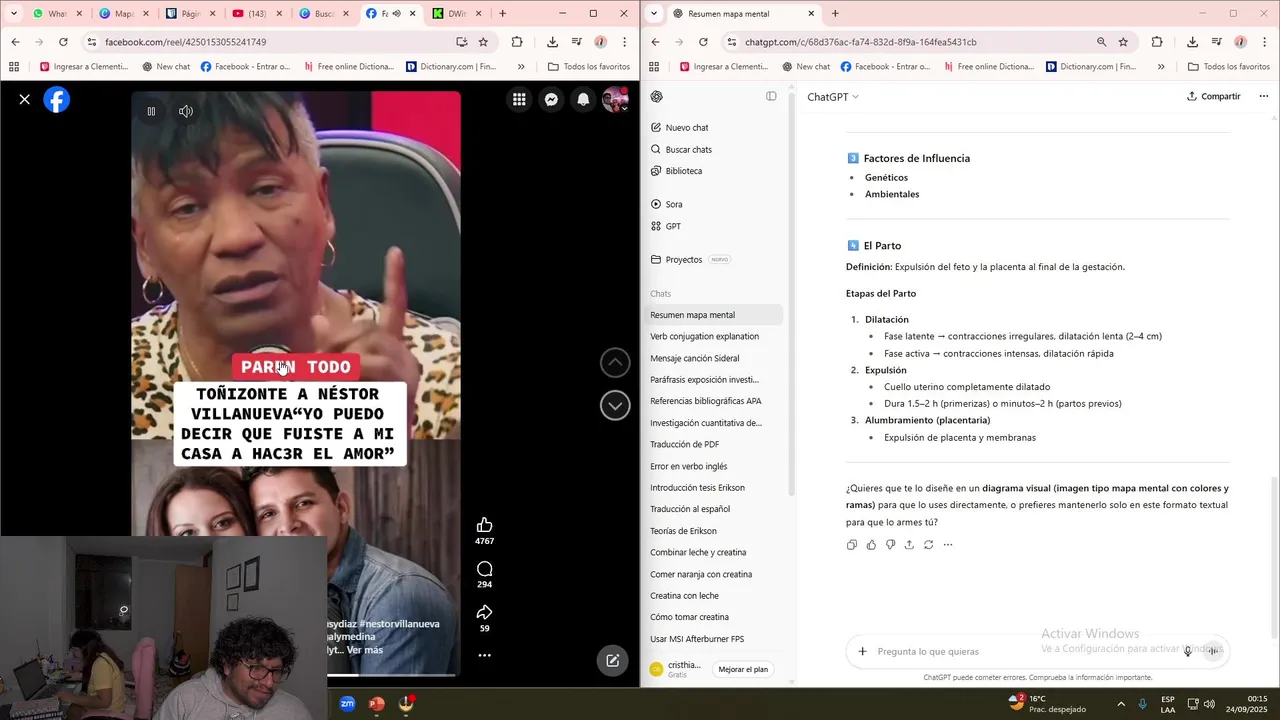
Task: Open media control icon in Facebook window
Action: (577, 42)
